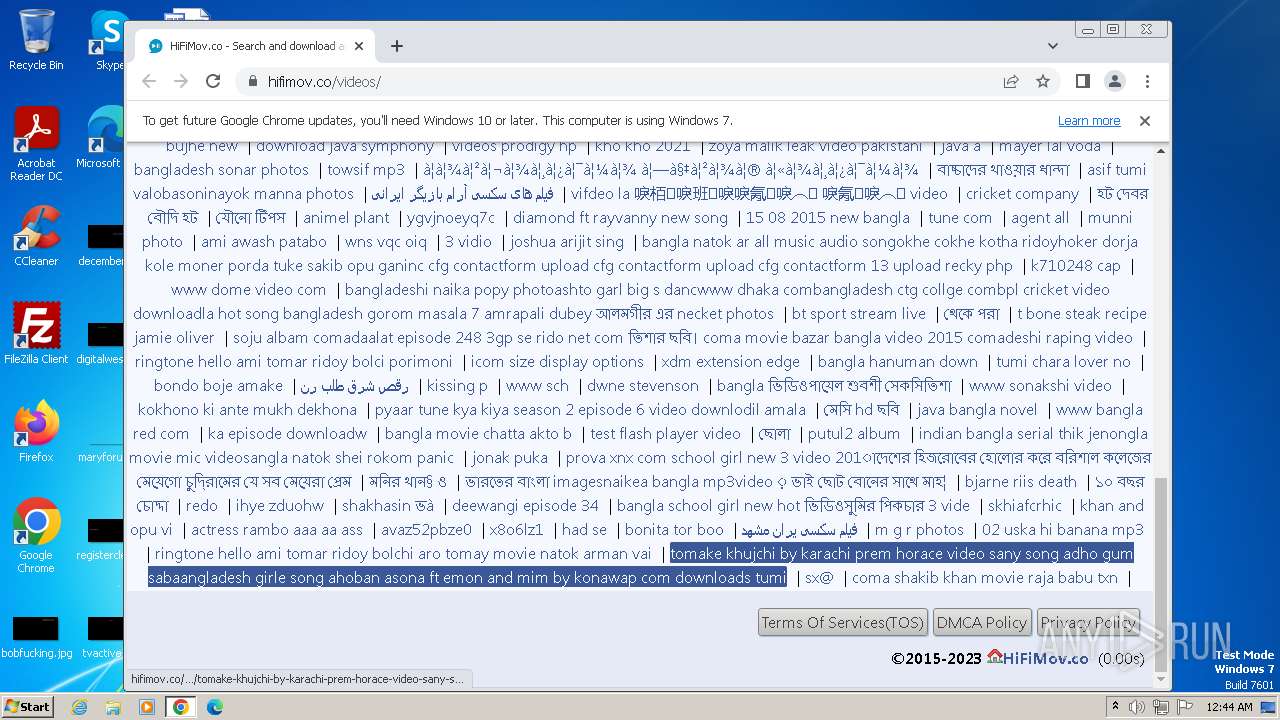Open 'deewangi episode 34' link
This screenshot has height=720, width=1280.
[x=525, y=505]
